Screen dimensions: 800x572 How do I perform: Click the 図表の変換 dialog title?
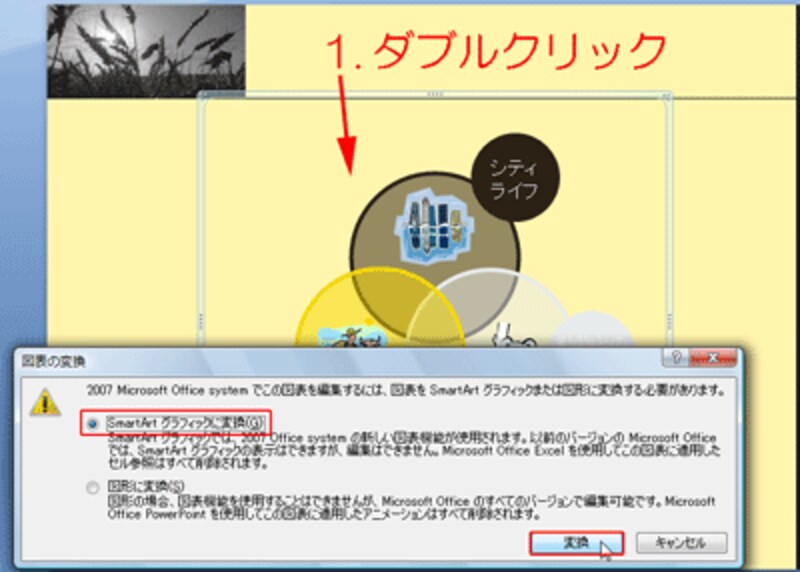tap(54, 361)
